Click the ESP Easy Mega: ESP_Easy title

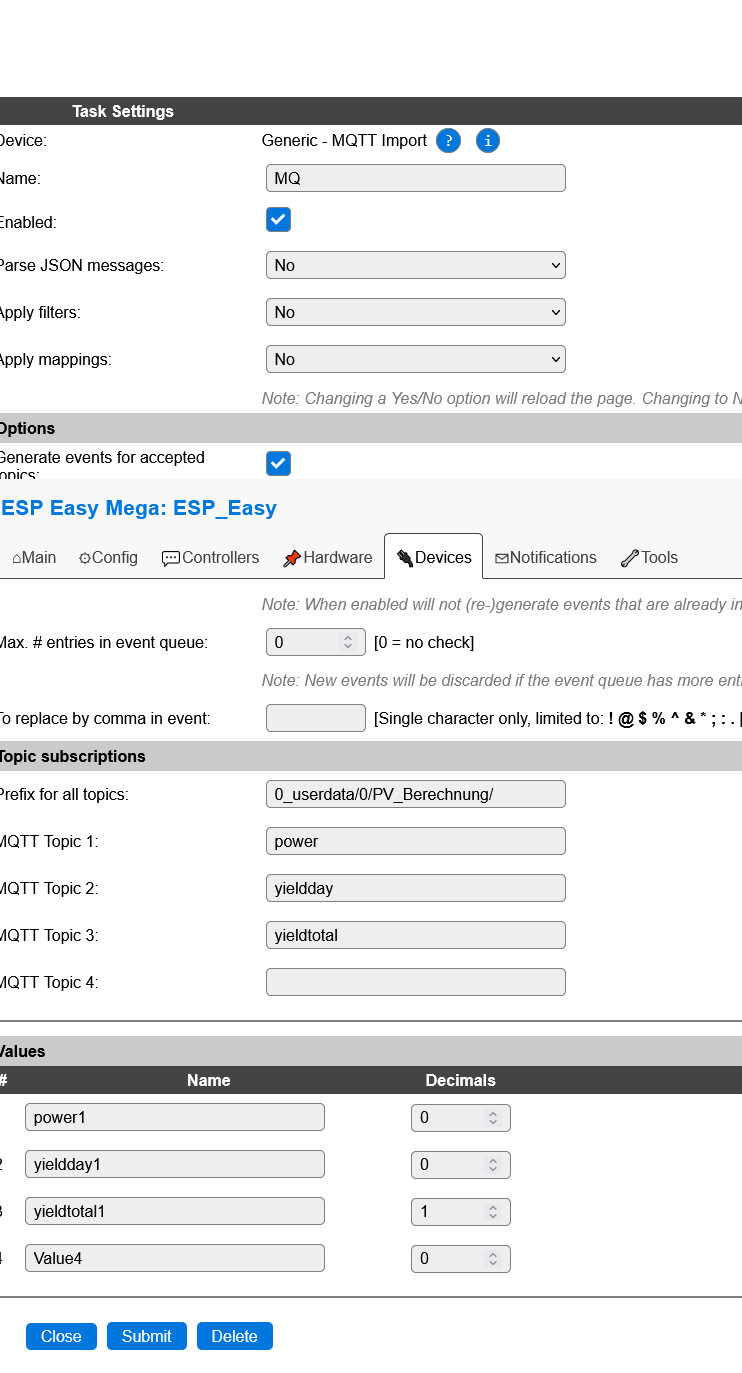(139, 508)
